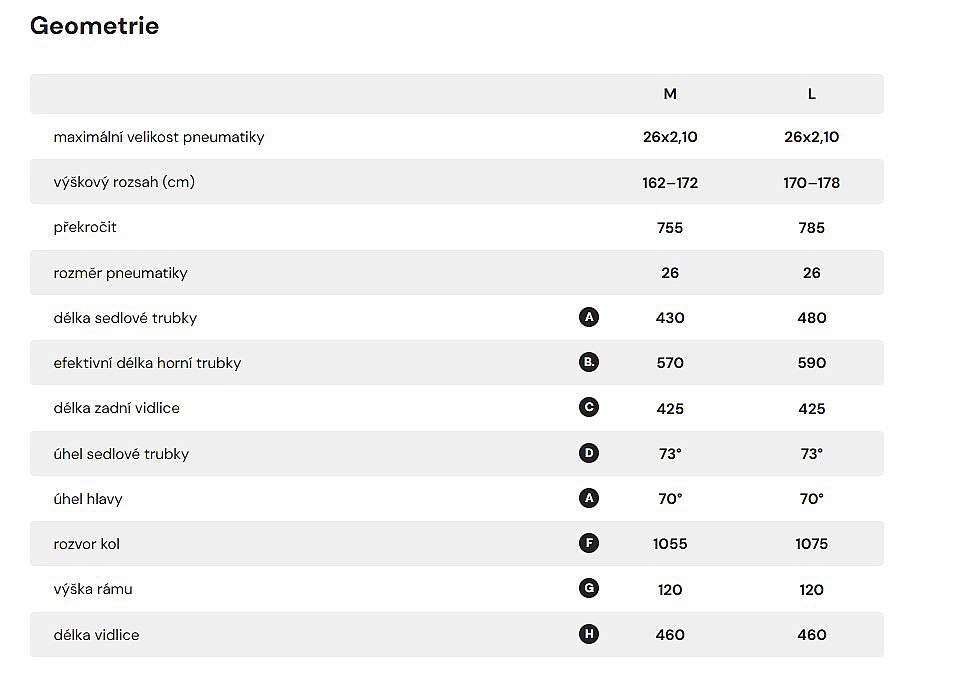The width and height of the screenshot is (954, 679).
Task: Click the 1055 wheelbase value
Action: (670, 544)
